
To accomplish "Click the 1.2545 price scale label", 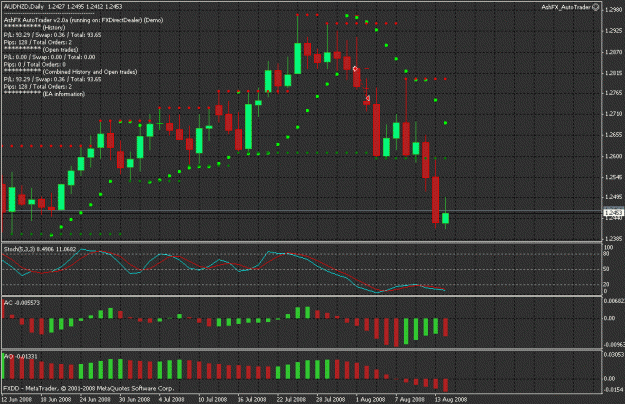I will coord(613,177).
